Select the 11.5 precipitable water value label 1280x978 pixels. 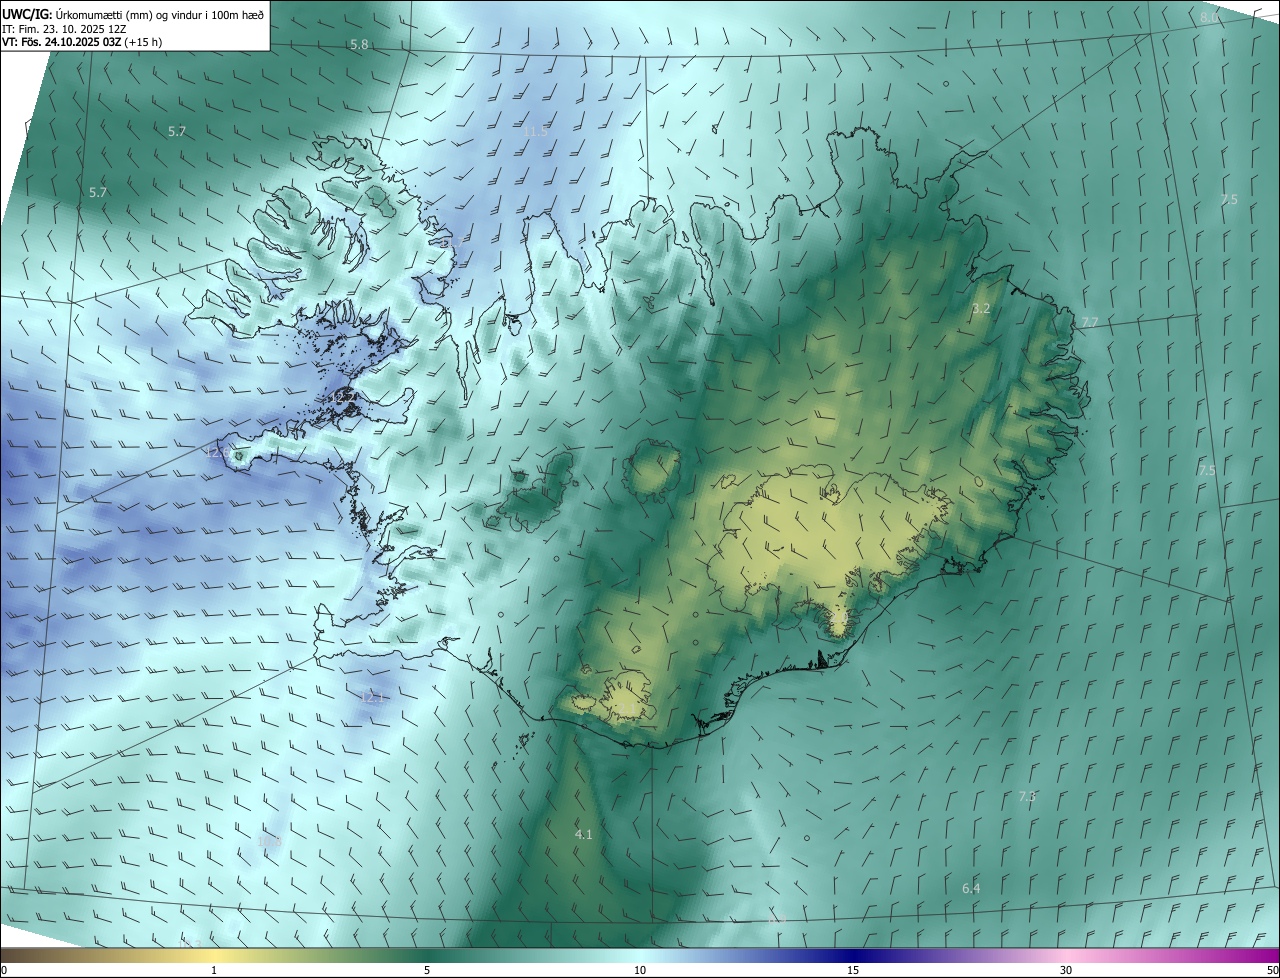[x=536, y=131]
